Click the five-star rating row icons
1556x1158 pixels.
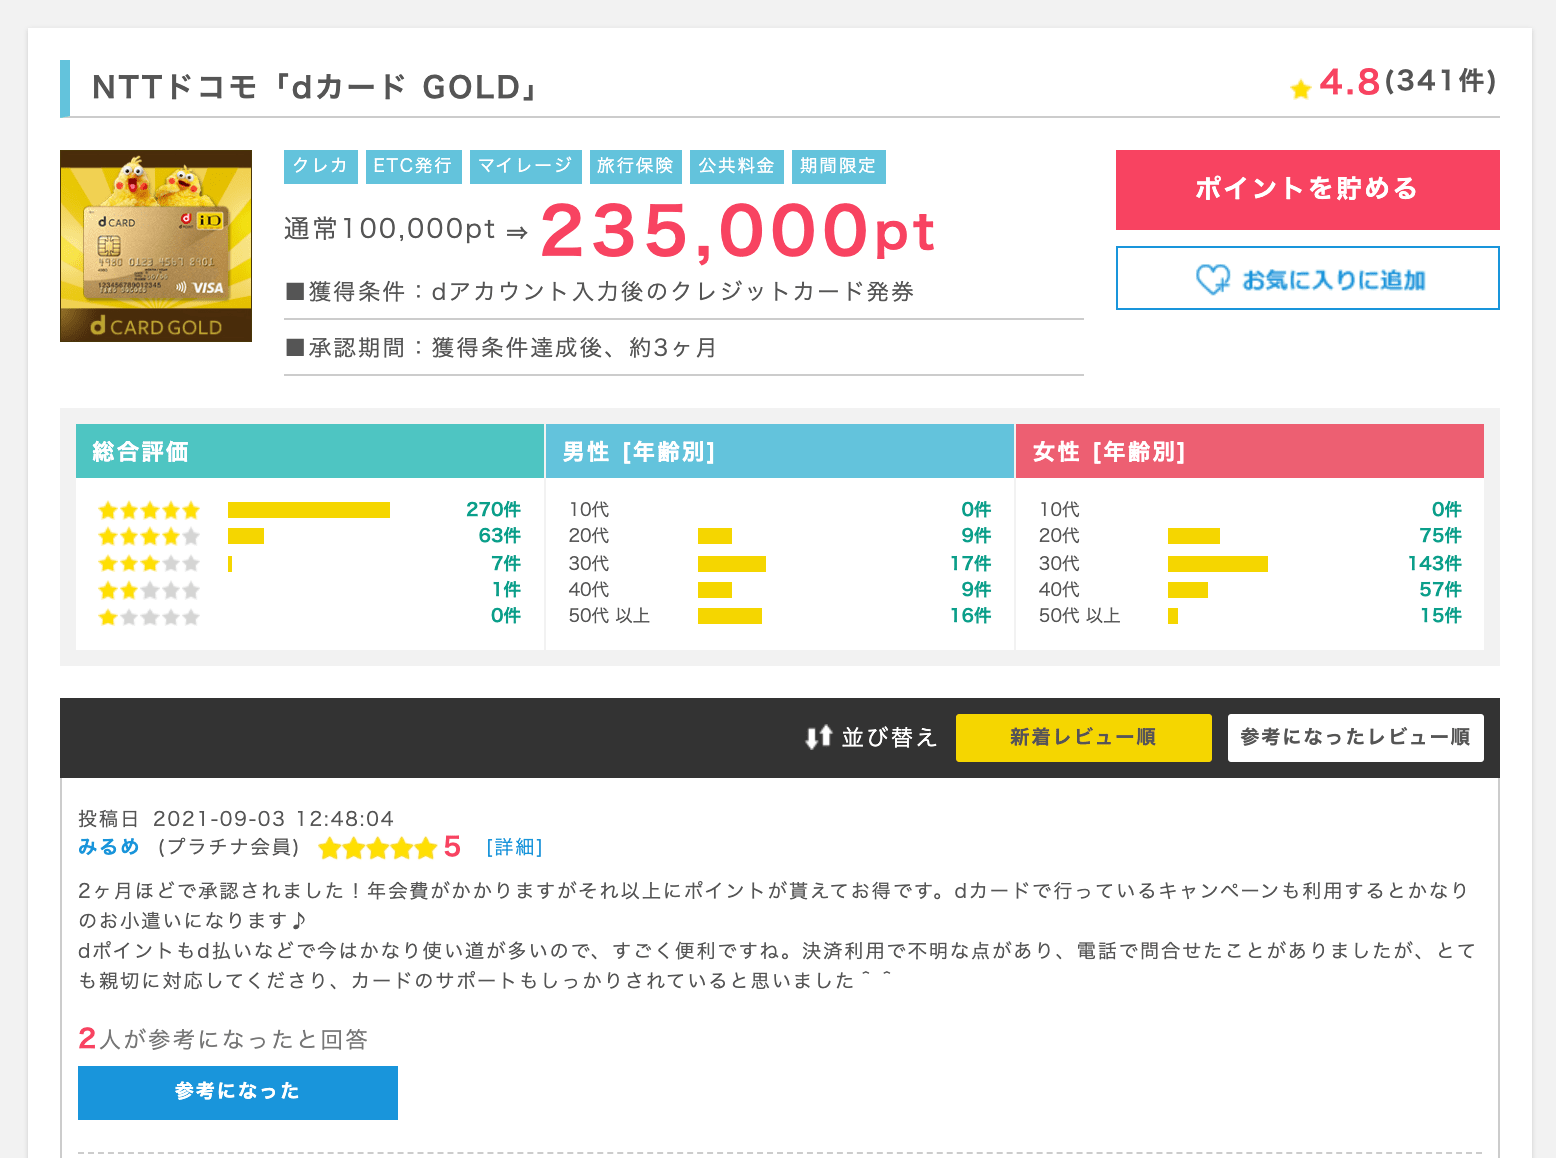149,511
